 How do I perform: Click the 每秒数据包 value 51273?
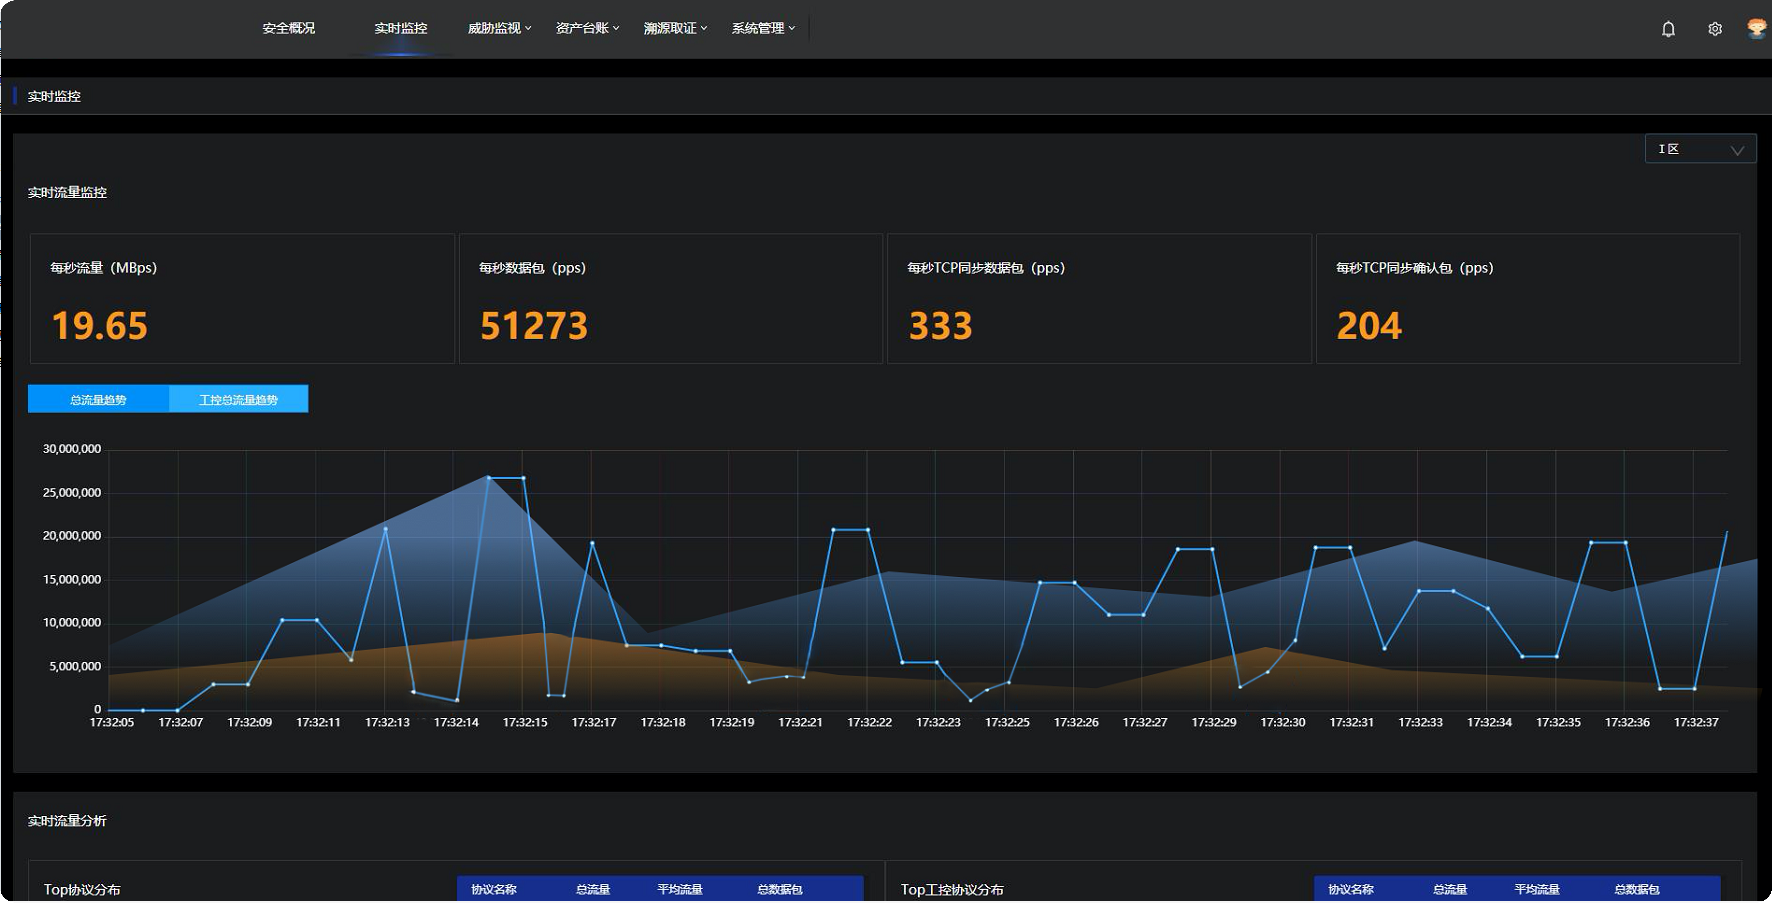point(534,326)
